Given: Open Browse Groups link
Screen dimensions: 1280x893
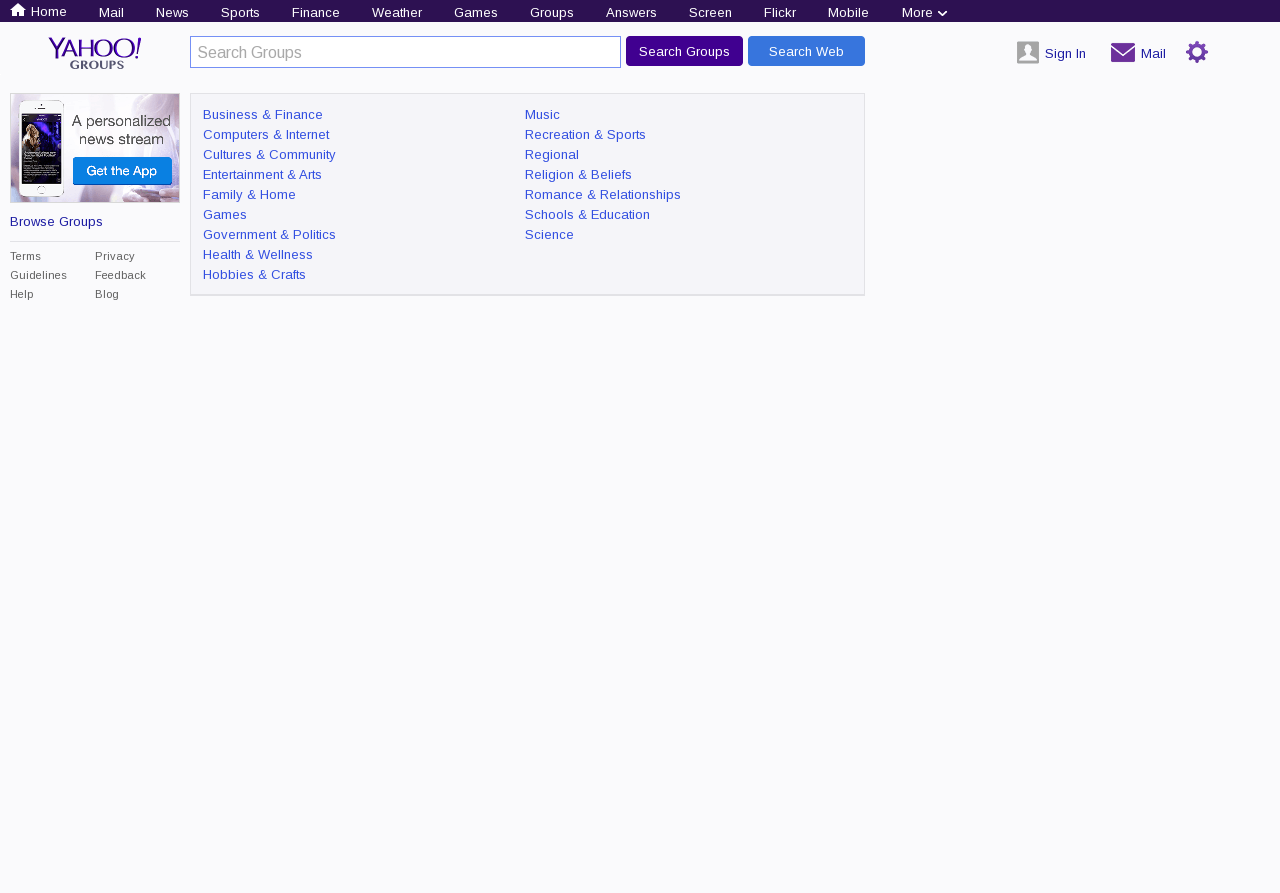Looking at the screenshot, I should click(56, 221).
